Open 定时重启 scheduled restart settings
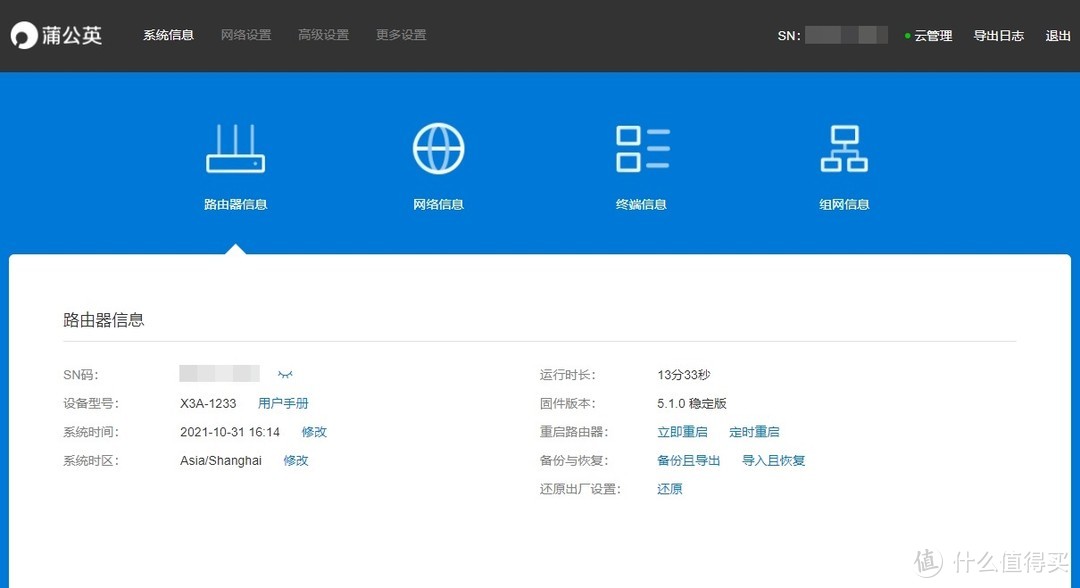Image resolution: width=1080 pixels, height=588 pixels. point(755,432)
